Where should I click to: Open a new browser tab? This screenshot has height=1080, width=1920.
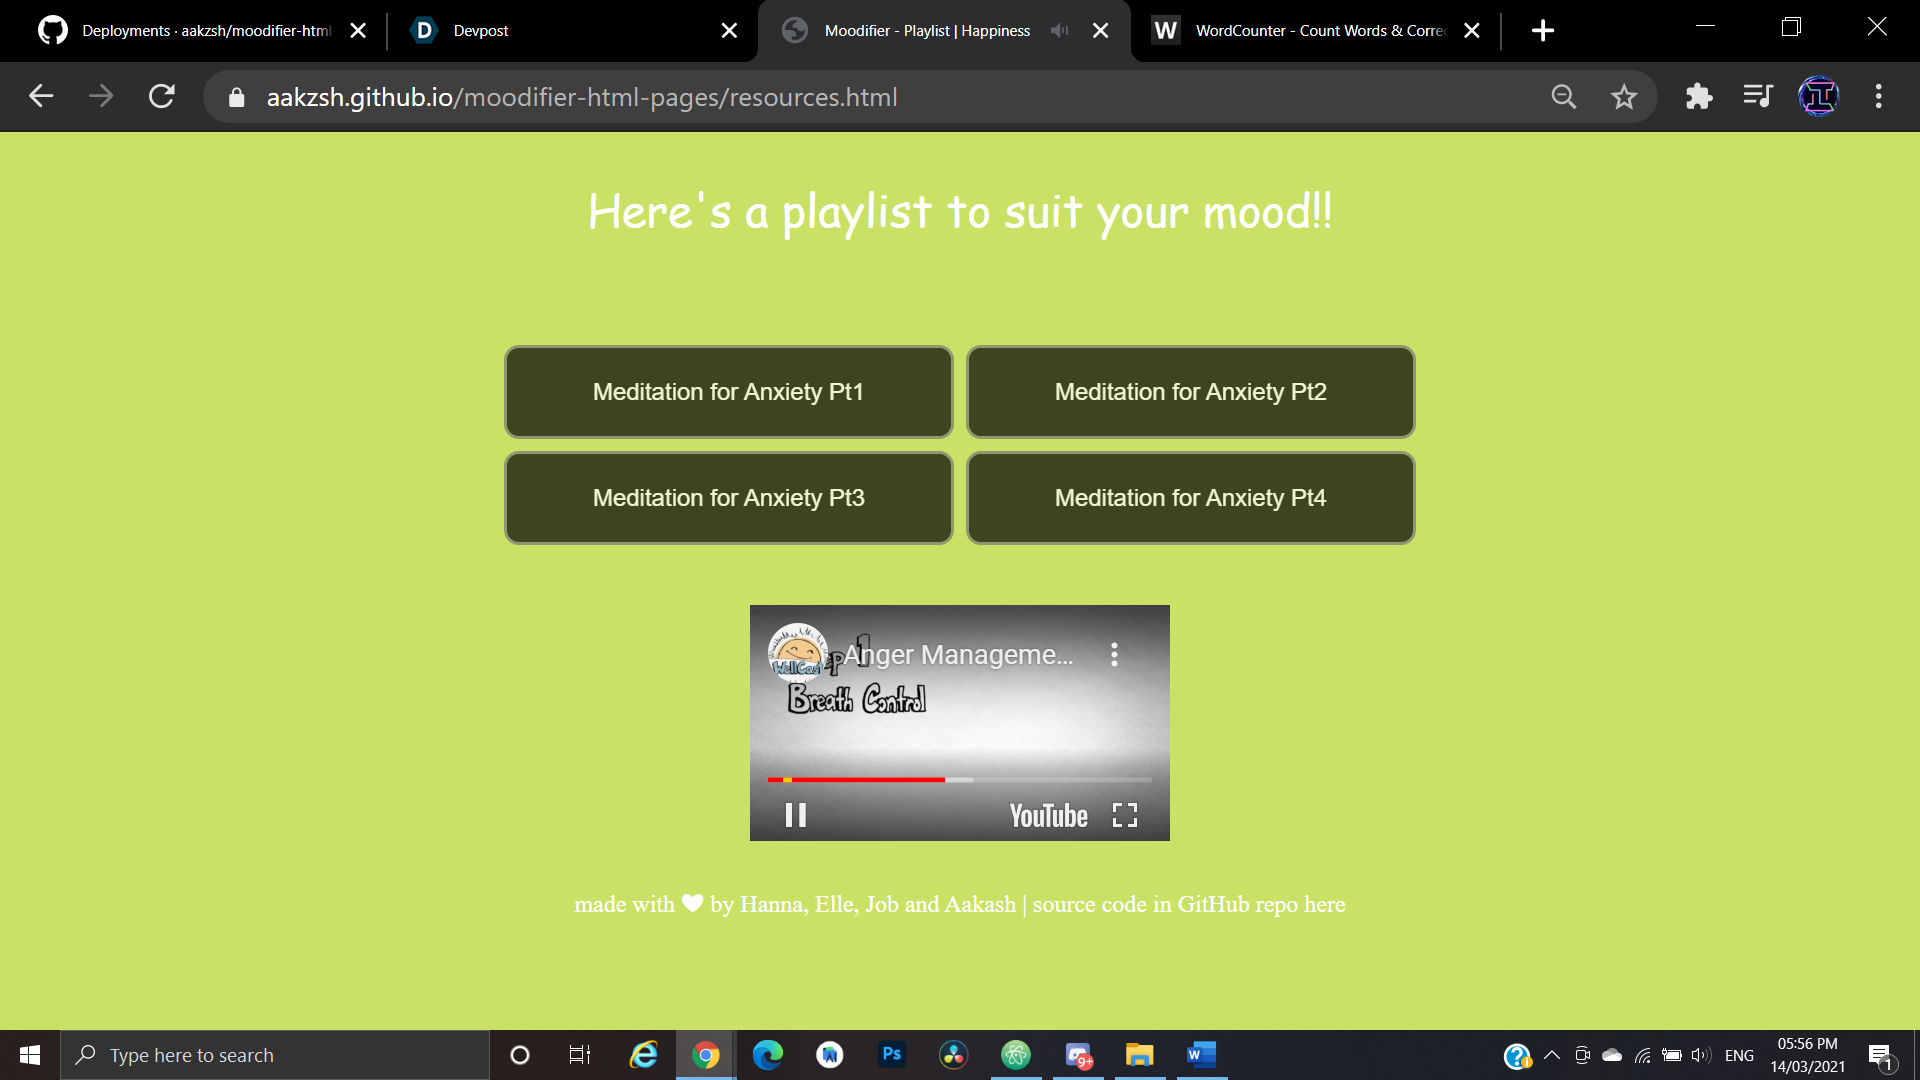[x=1542, y=31]
